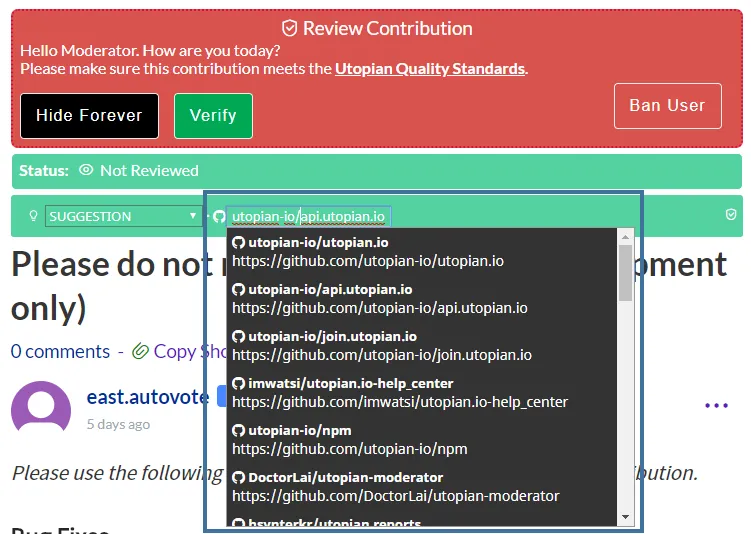This screenshot has width=751, height=534.
Task: Click the suggestions list scrollbar thumb
Action: pos(625,273)
